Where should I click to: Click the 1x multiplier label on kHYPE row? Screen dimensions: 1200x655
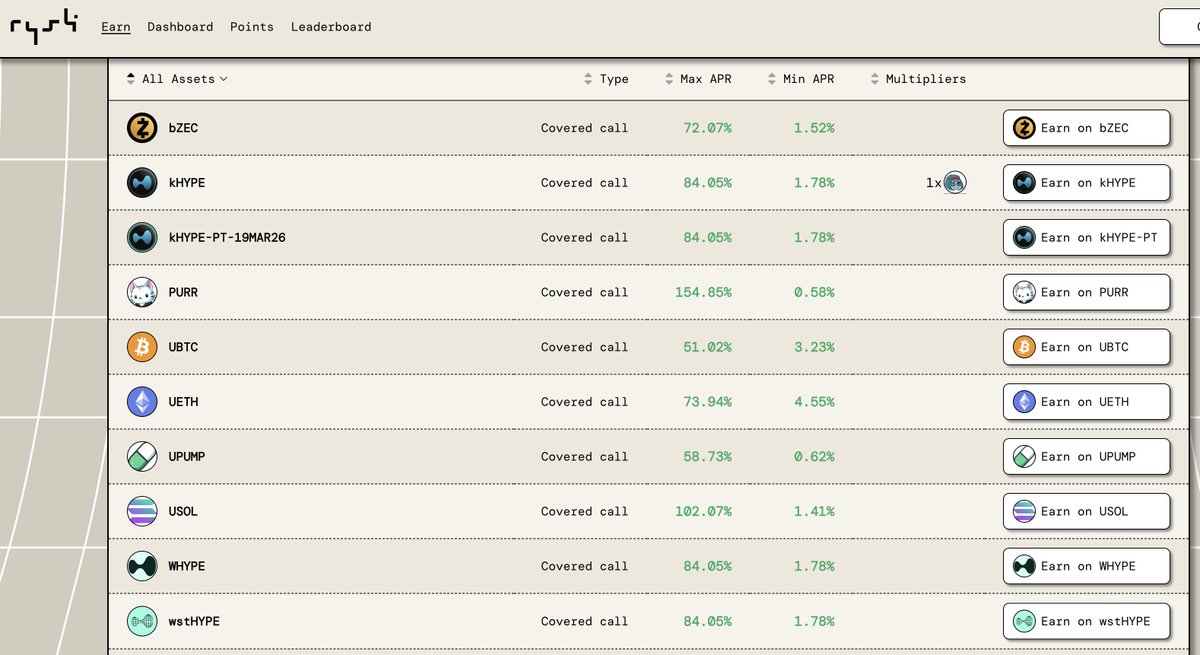click(933, 183)
